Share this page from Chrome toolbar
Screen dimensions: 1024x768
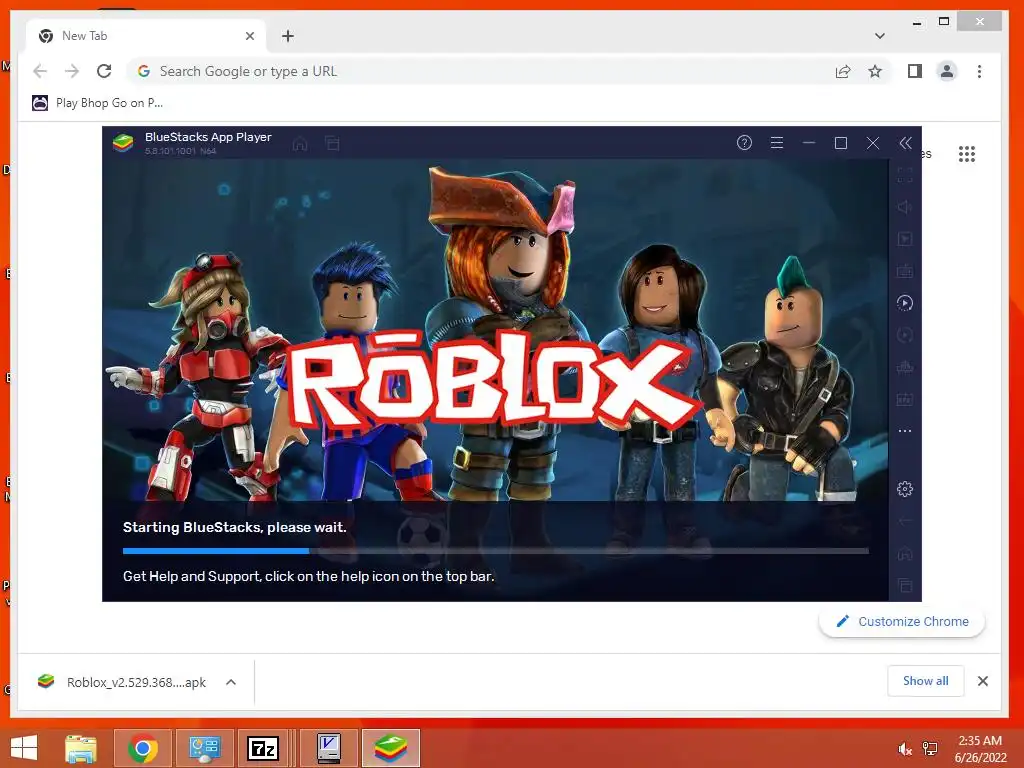843,71
